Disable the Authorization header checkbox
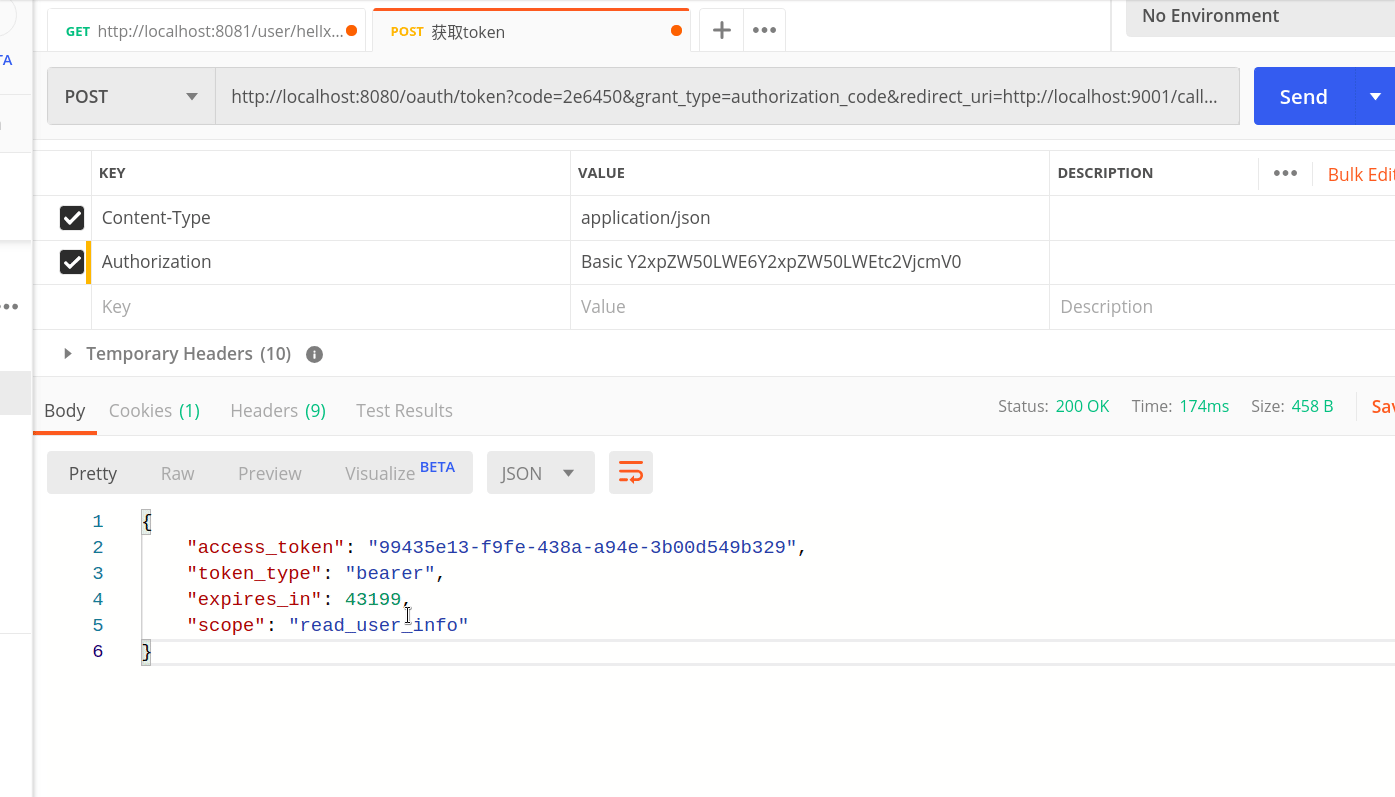 pos(71,261)
